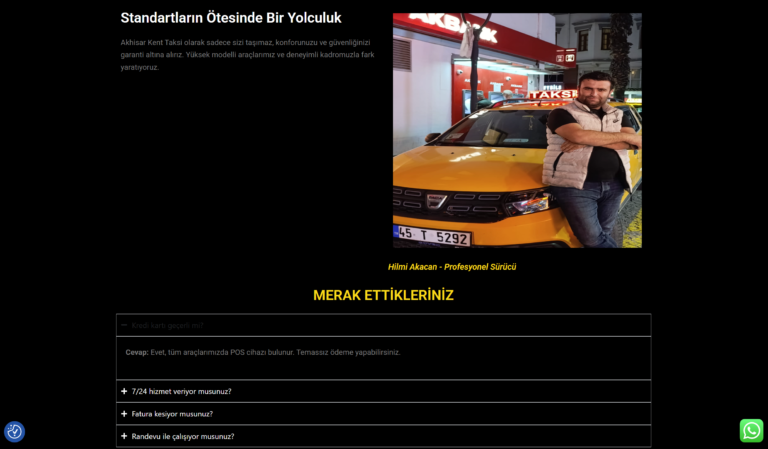Expand "Randevu ile çalışıyor musunuz?" question
Image resolution: width=768 pixels, height=449 pixels.
(x=183, y=436)
